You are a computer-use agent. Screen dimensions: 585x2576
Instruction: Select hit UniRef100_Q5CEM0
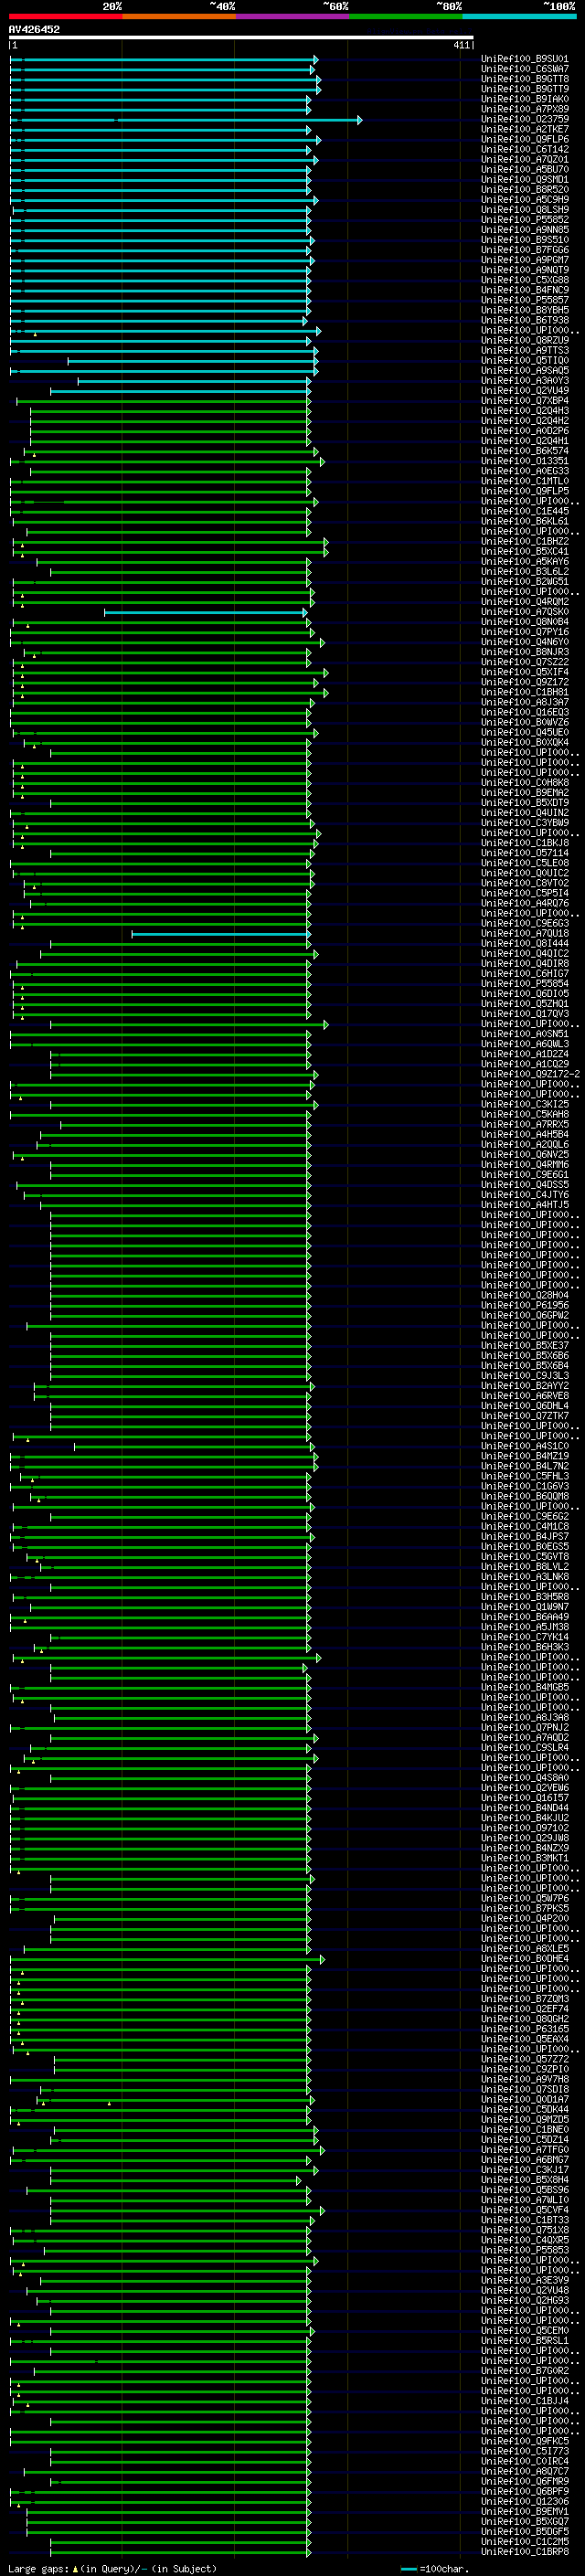click(525, 2330)
